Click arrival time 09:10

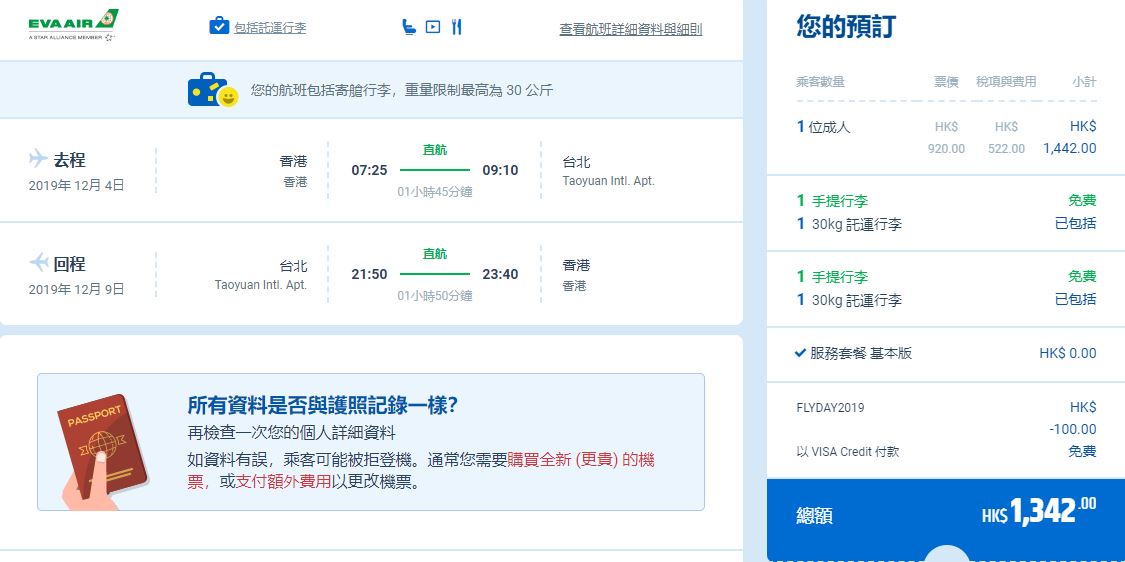coord(500,170)
